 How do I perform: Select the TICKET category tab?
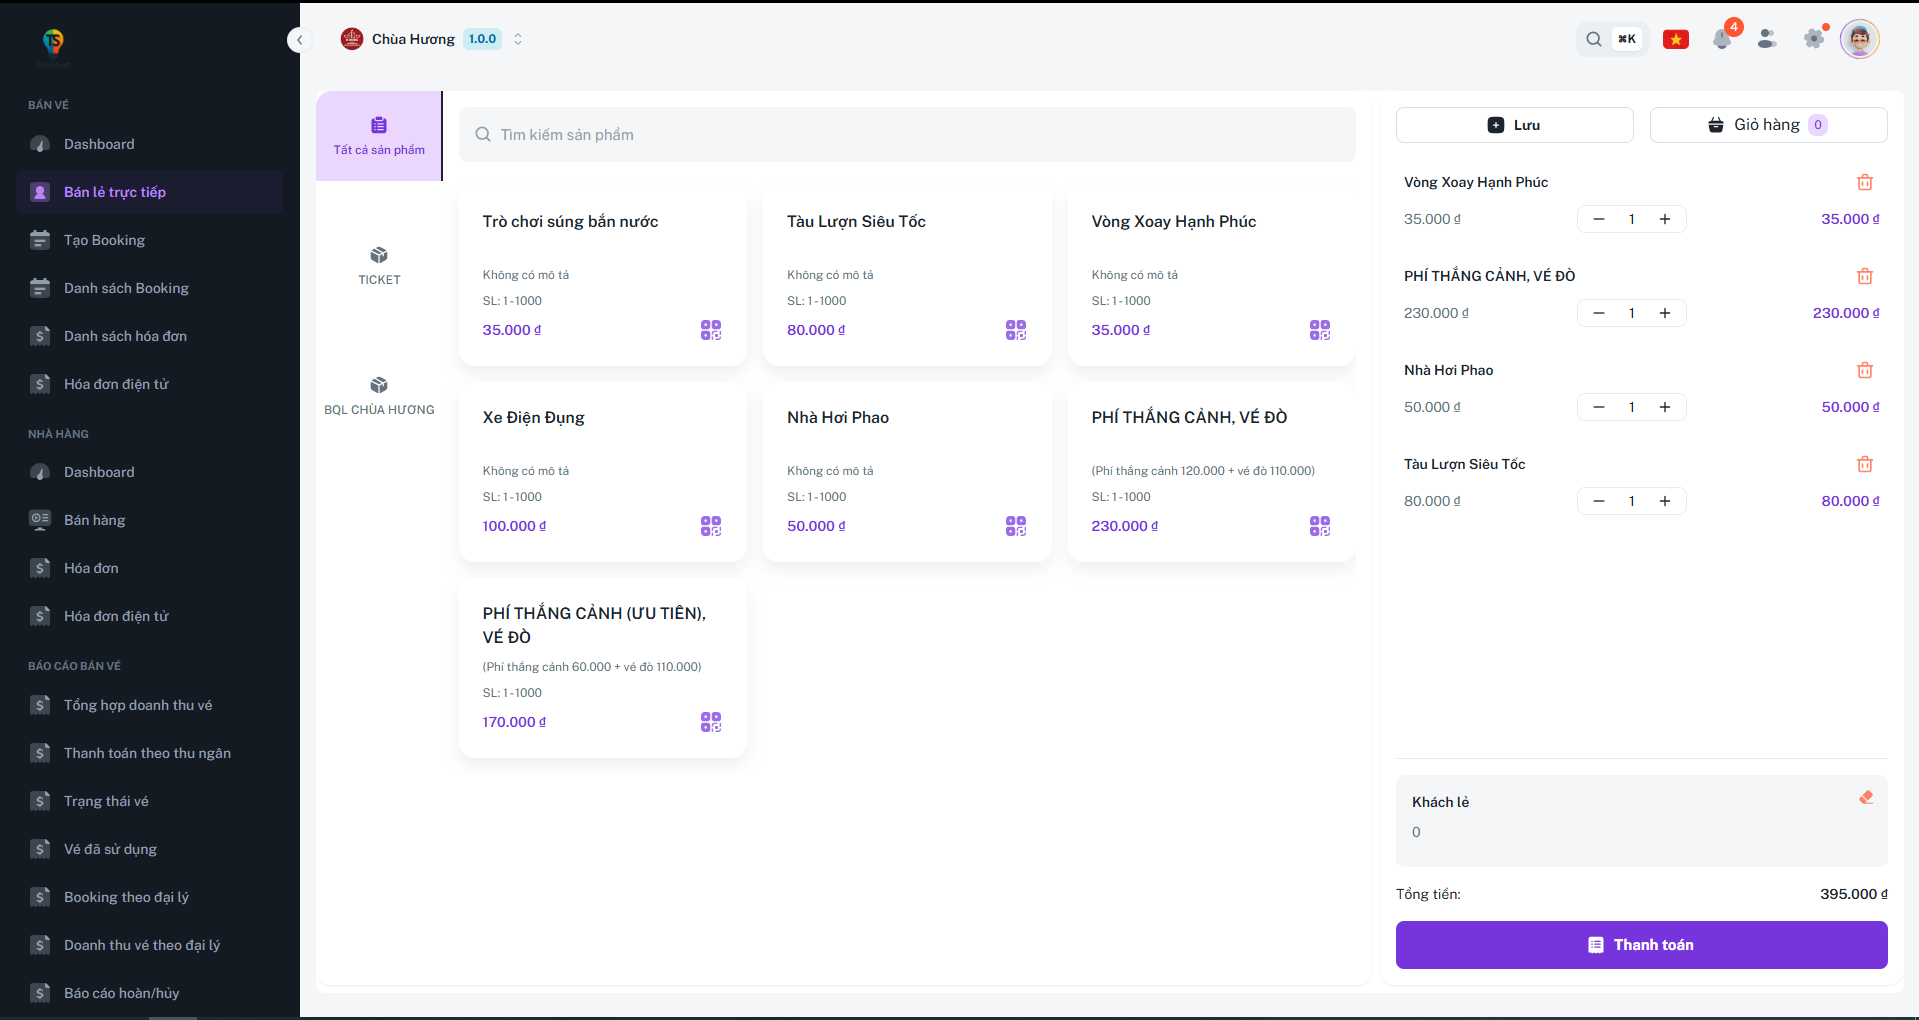click(379, 266)
